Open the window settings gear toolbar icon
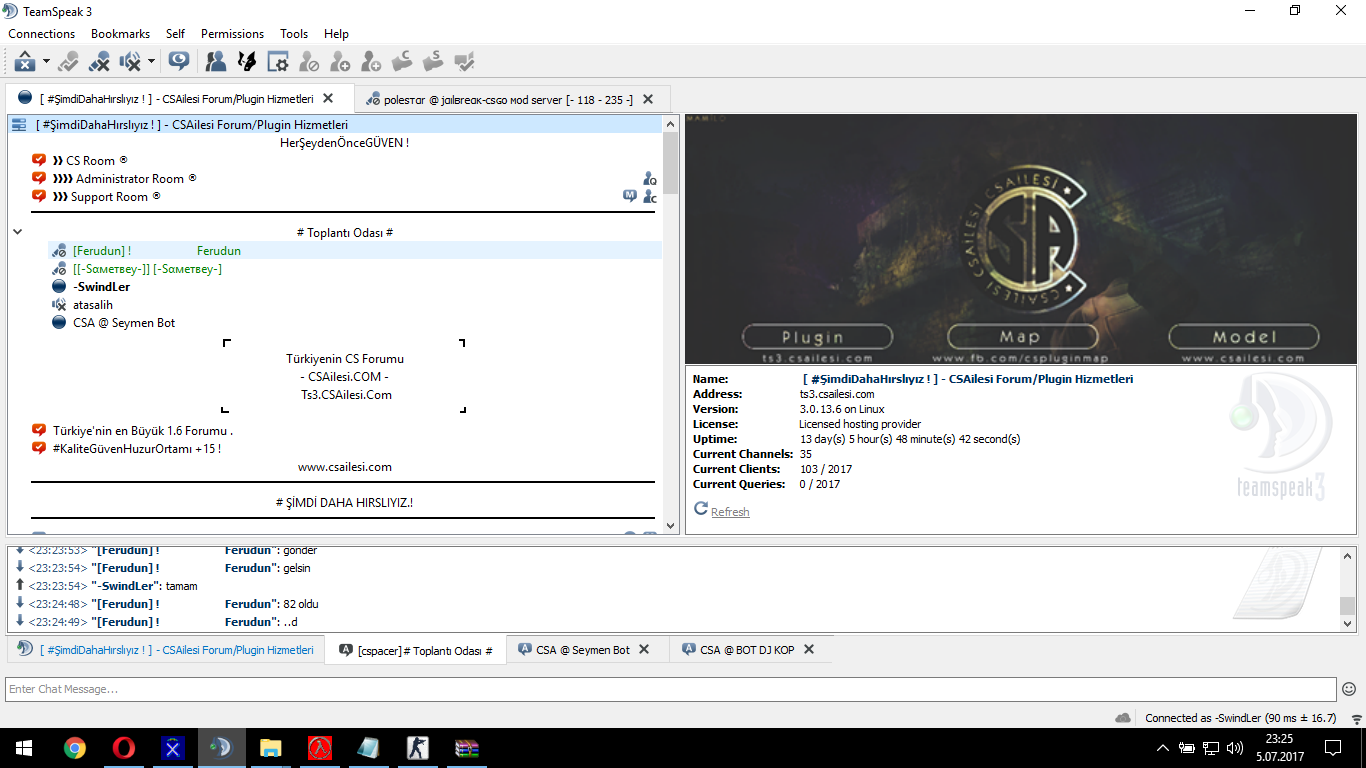 277,62
